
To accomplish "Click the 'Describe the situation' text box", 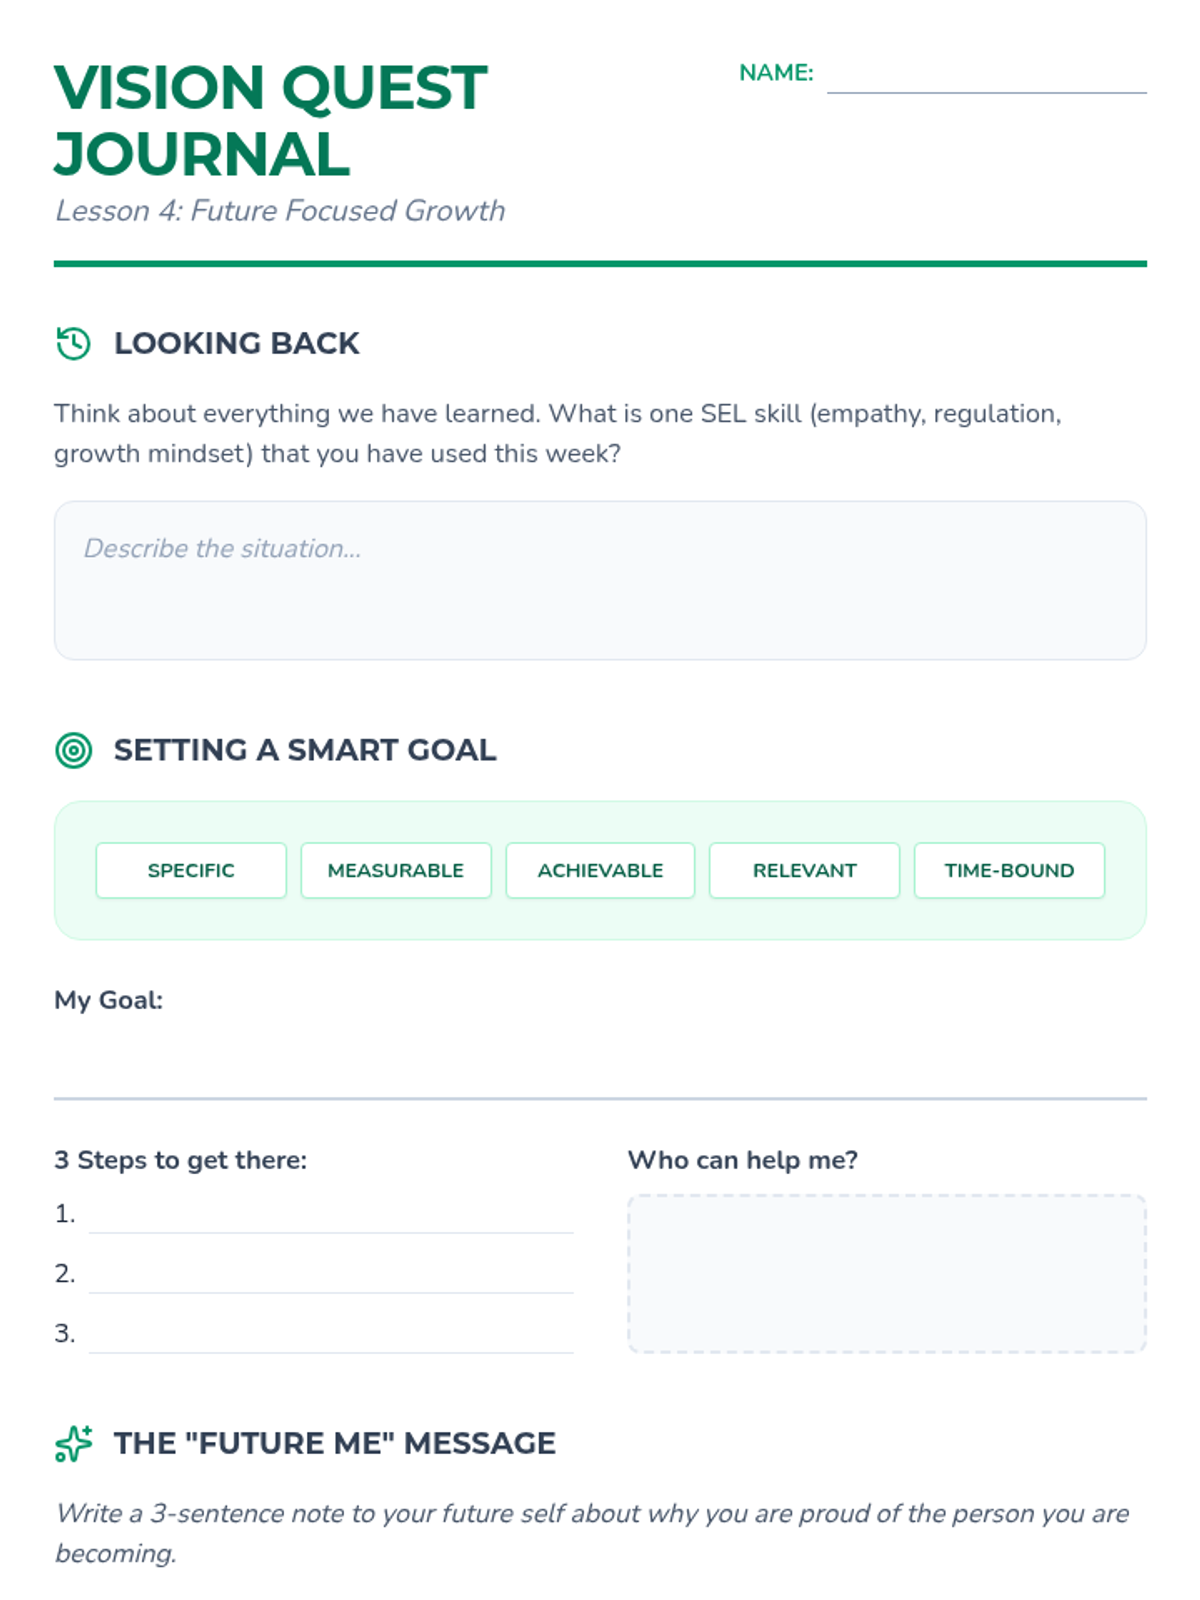I will point(600,580).
